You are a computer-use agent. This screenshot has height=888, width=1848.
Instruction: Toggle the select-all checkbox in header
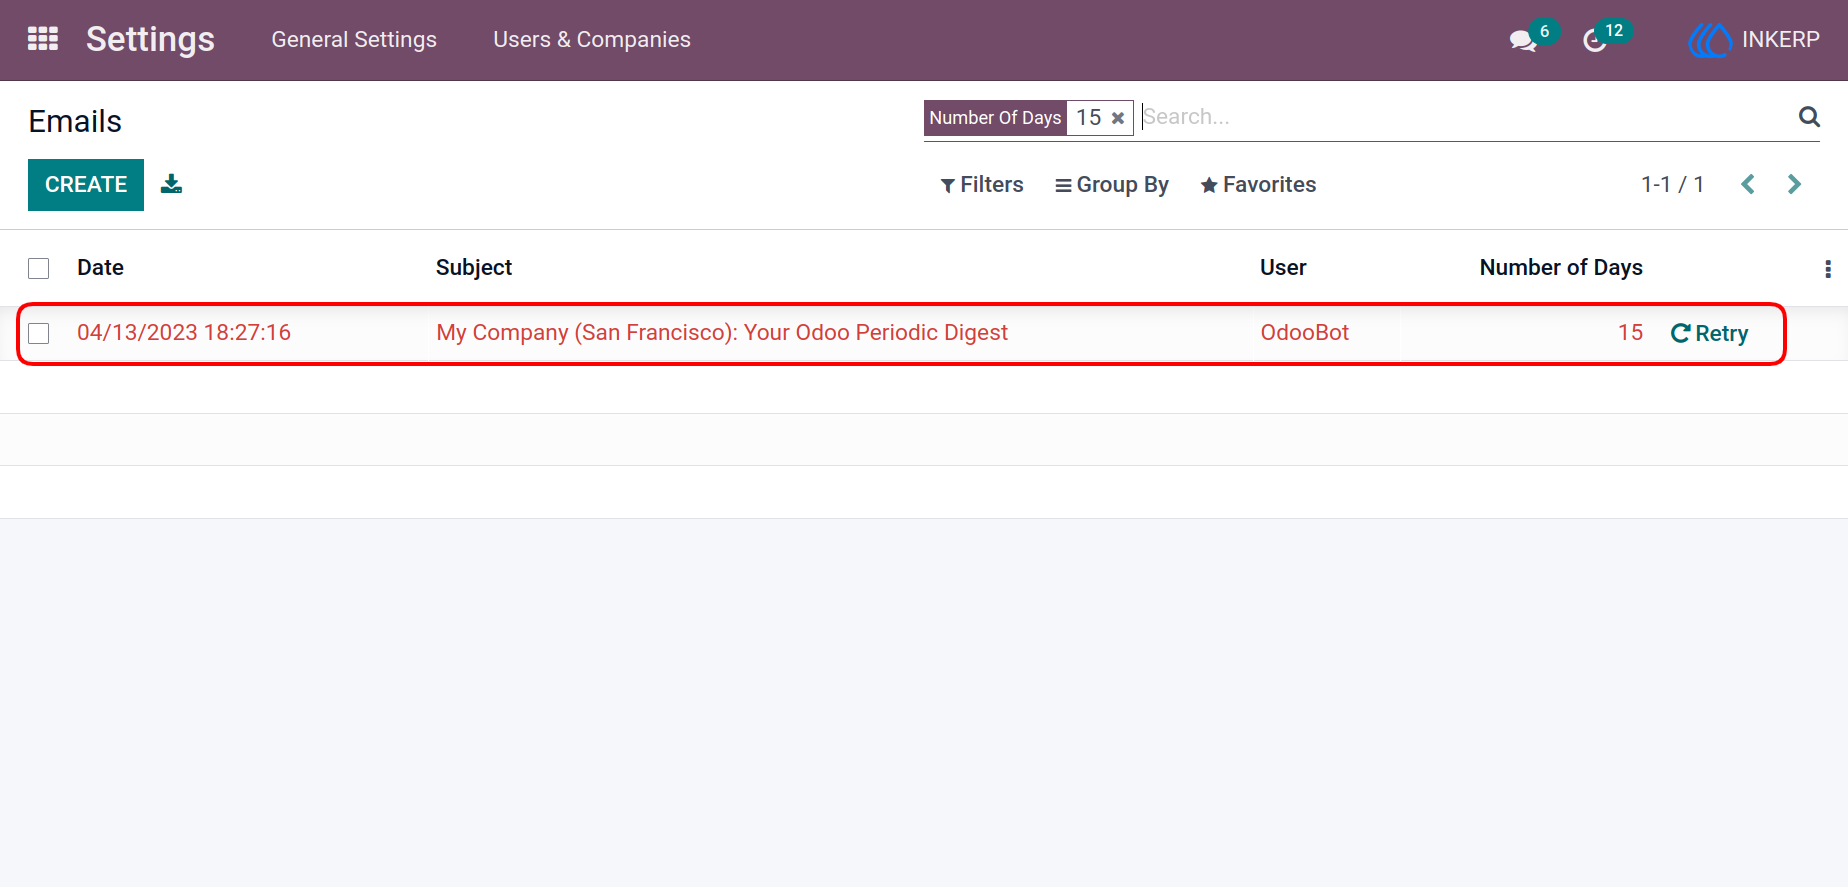[x=39, y=268]
